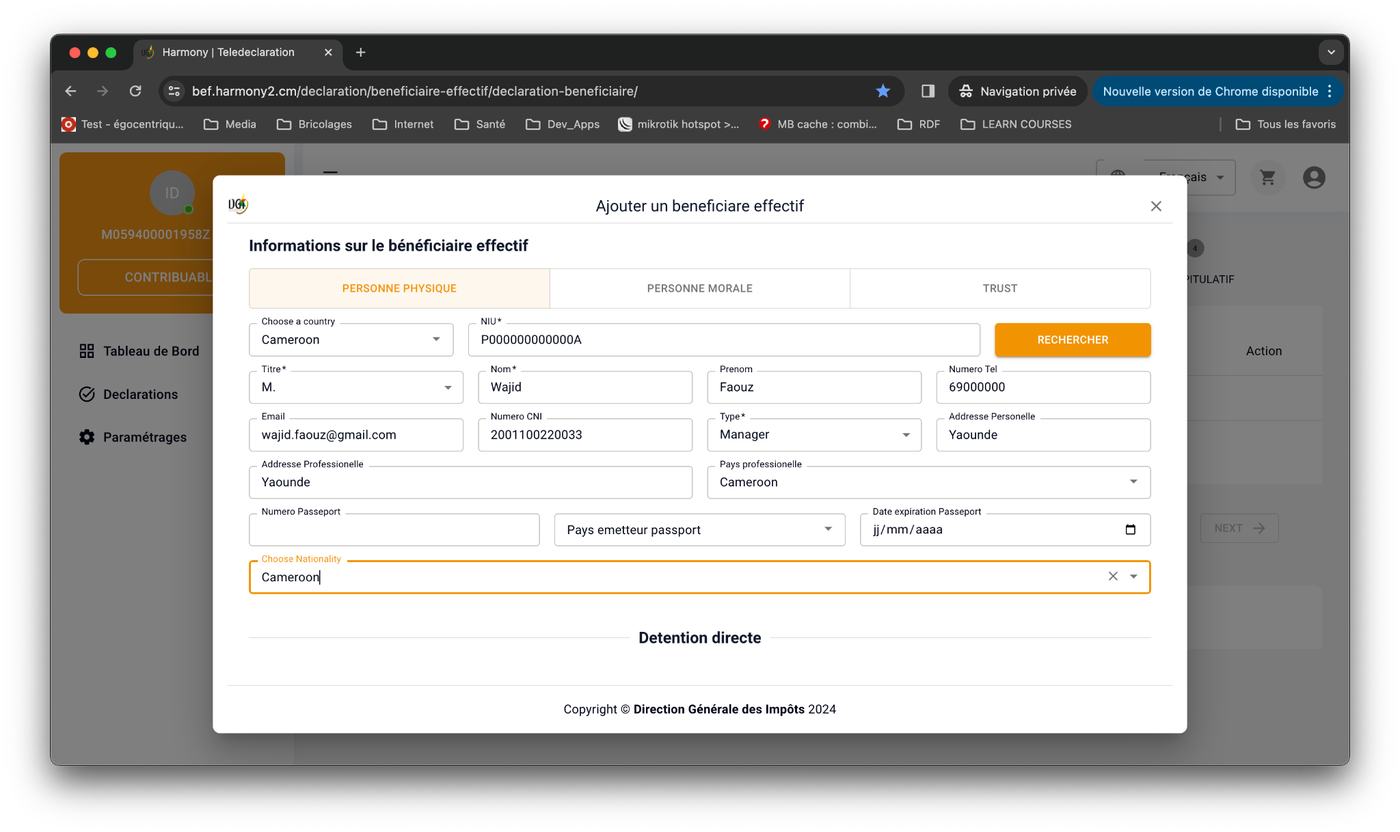Click the Prenom field containing Faouz

tap(814, 387)
